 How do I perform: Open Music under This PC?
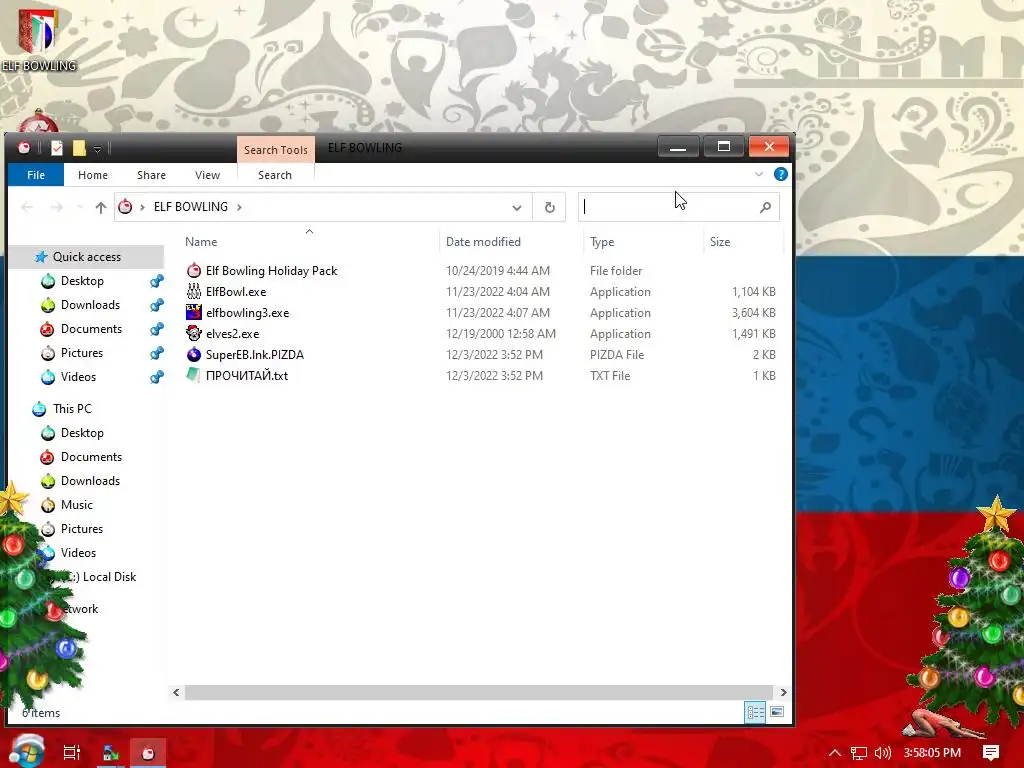77,505
